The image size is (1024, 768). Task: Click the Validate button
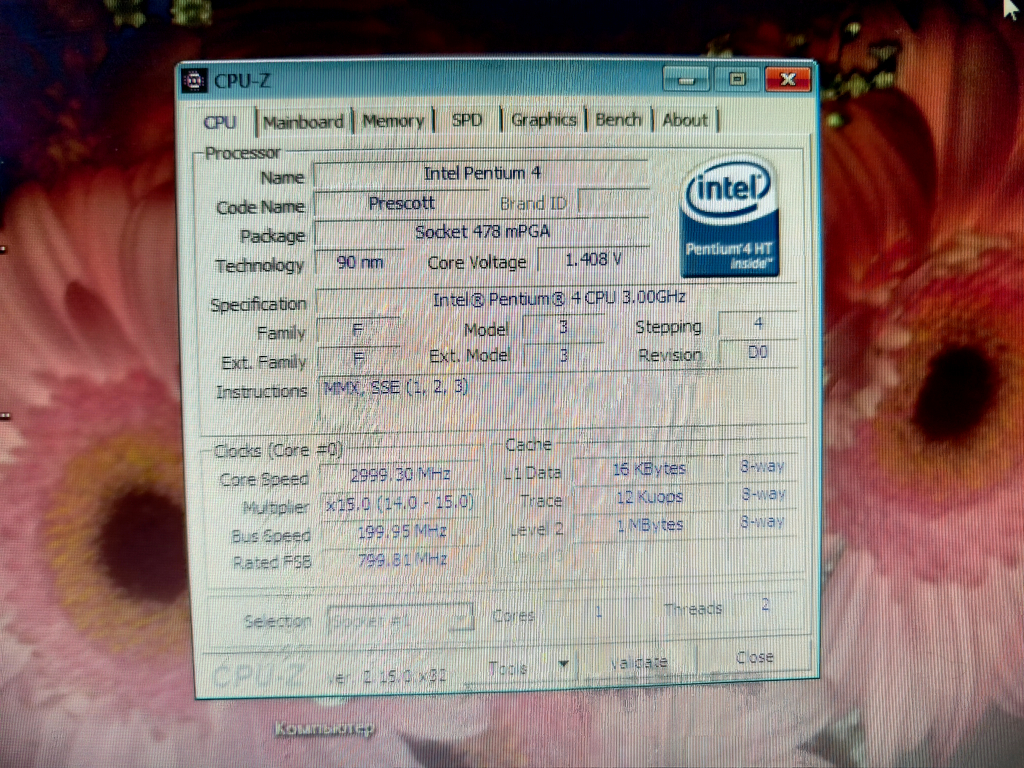pyautogui.click(x=639, y=662)
